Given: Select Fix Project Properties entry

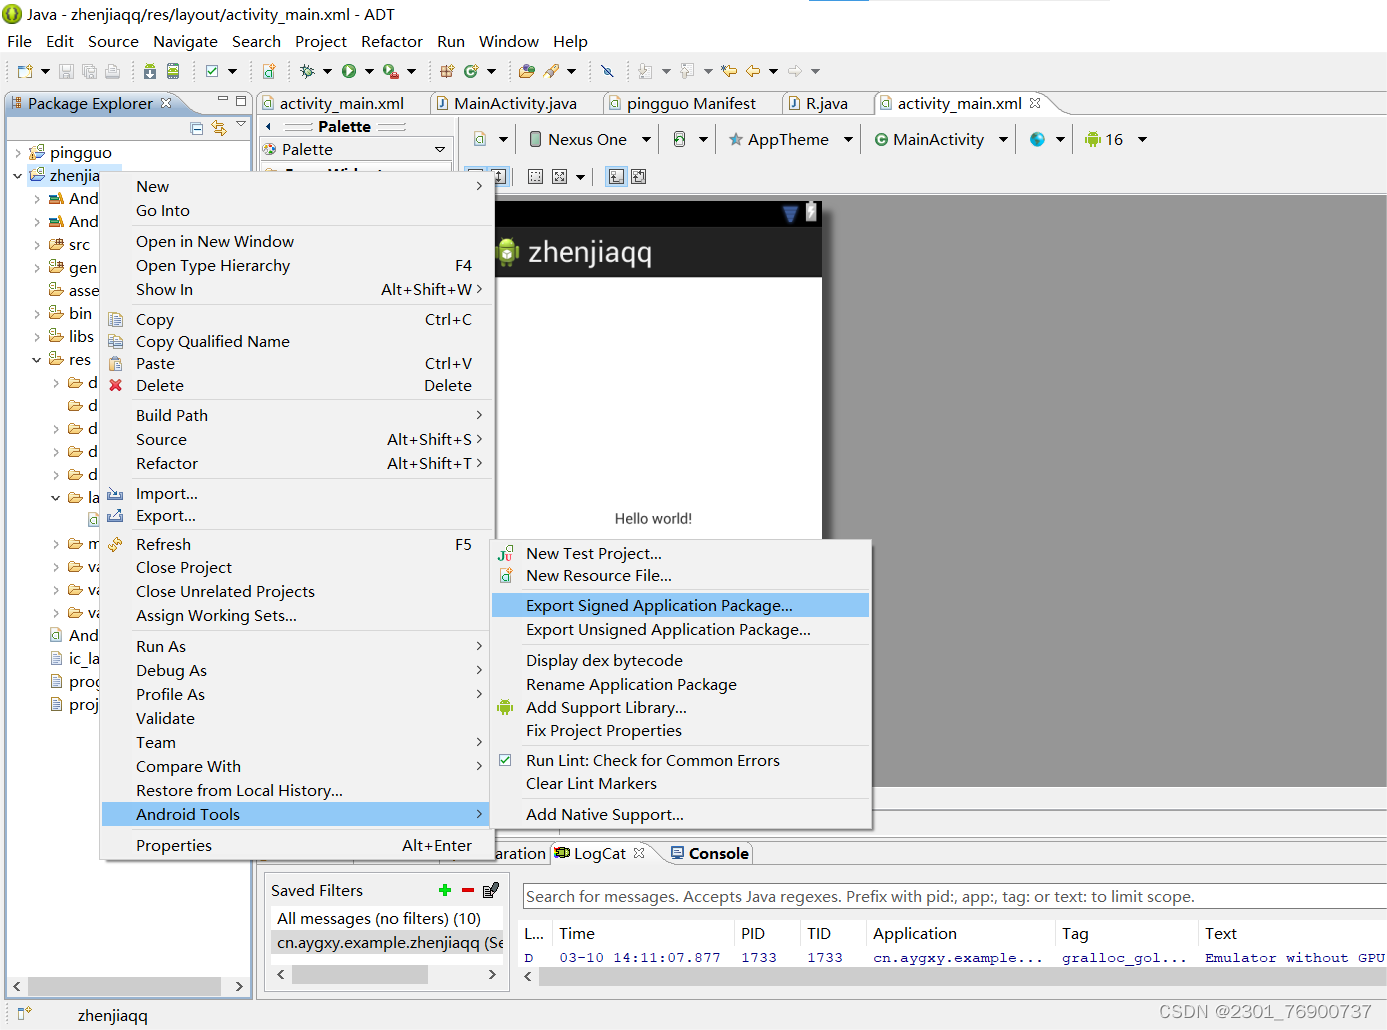Looking at the screenshot, I should pyautogui.click(x=680, y=731).
